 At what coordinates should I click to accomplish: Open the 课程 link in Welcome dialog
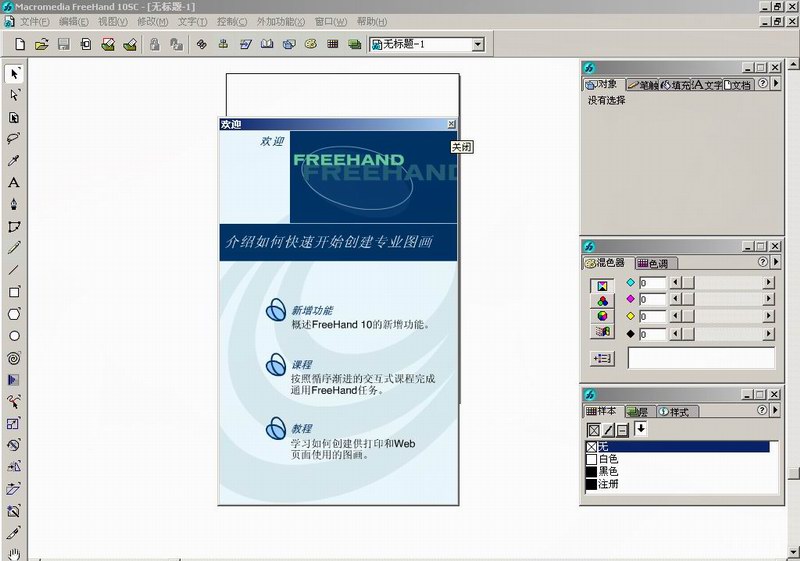click(x=302, y=365)
